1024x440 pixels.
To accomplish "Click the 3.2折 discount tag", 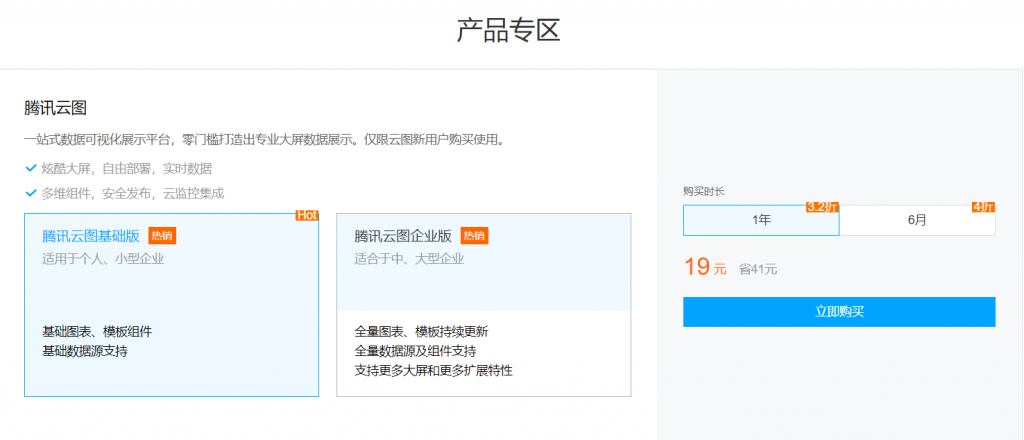I will [x=823, y=208].
